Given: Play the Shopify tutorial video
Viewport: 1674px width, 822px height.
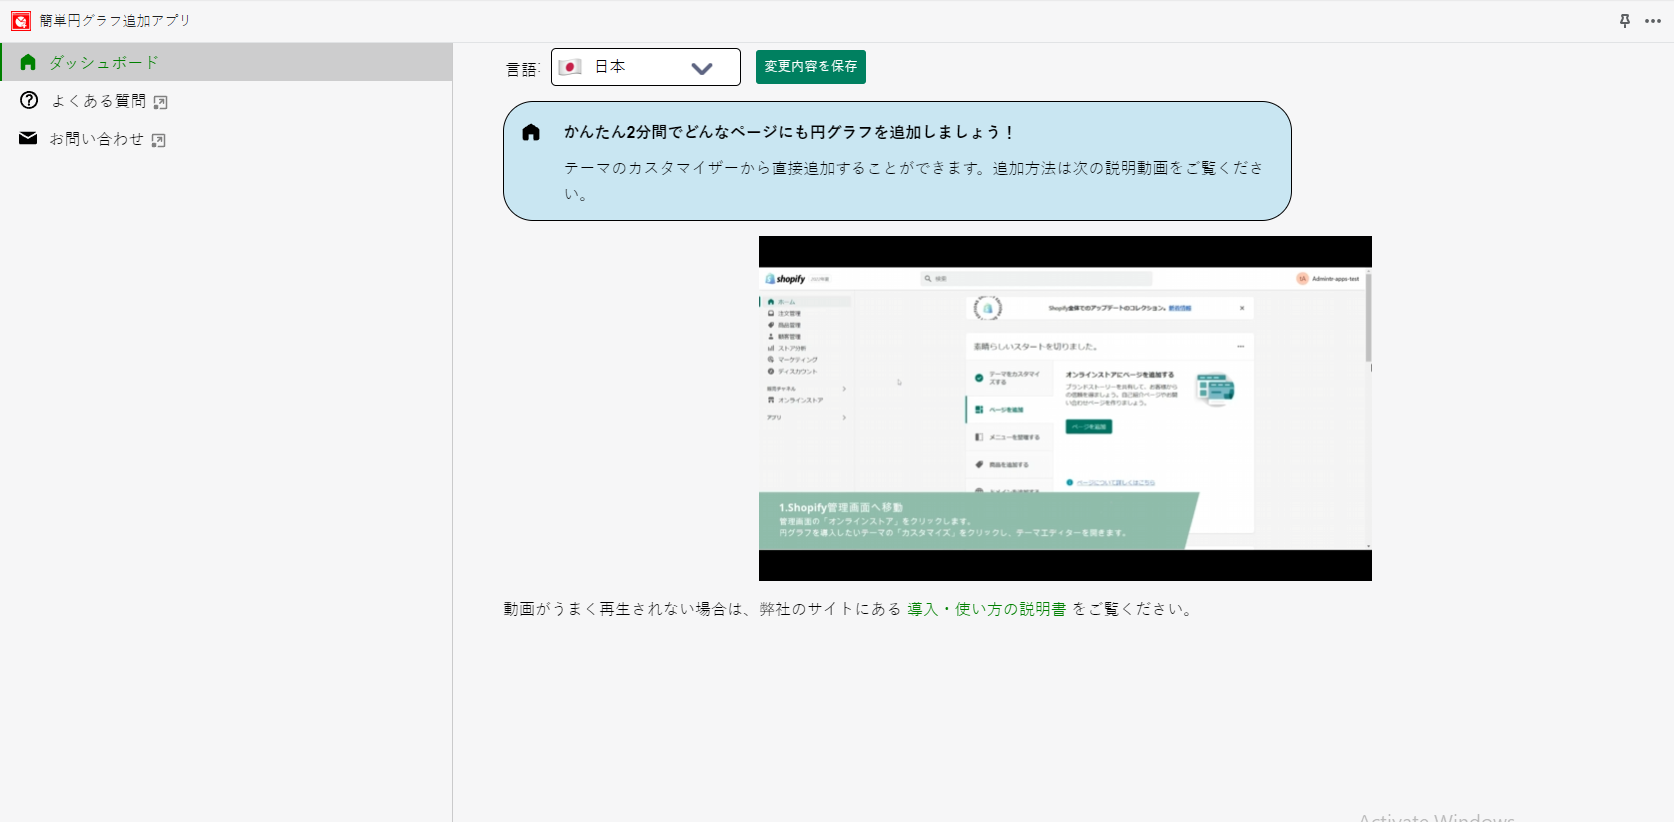Looking at the screenshot, I should [x=1065, y=408].
